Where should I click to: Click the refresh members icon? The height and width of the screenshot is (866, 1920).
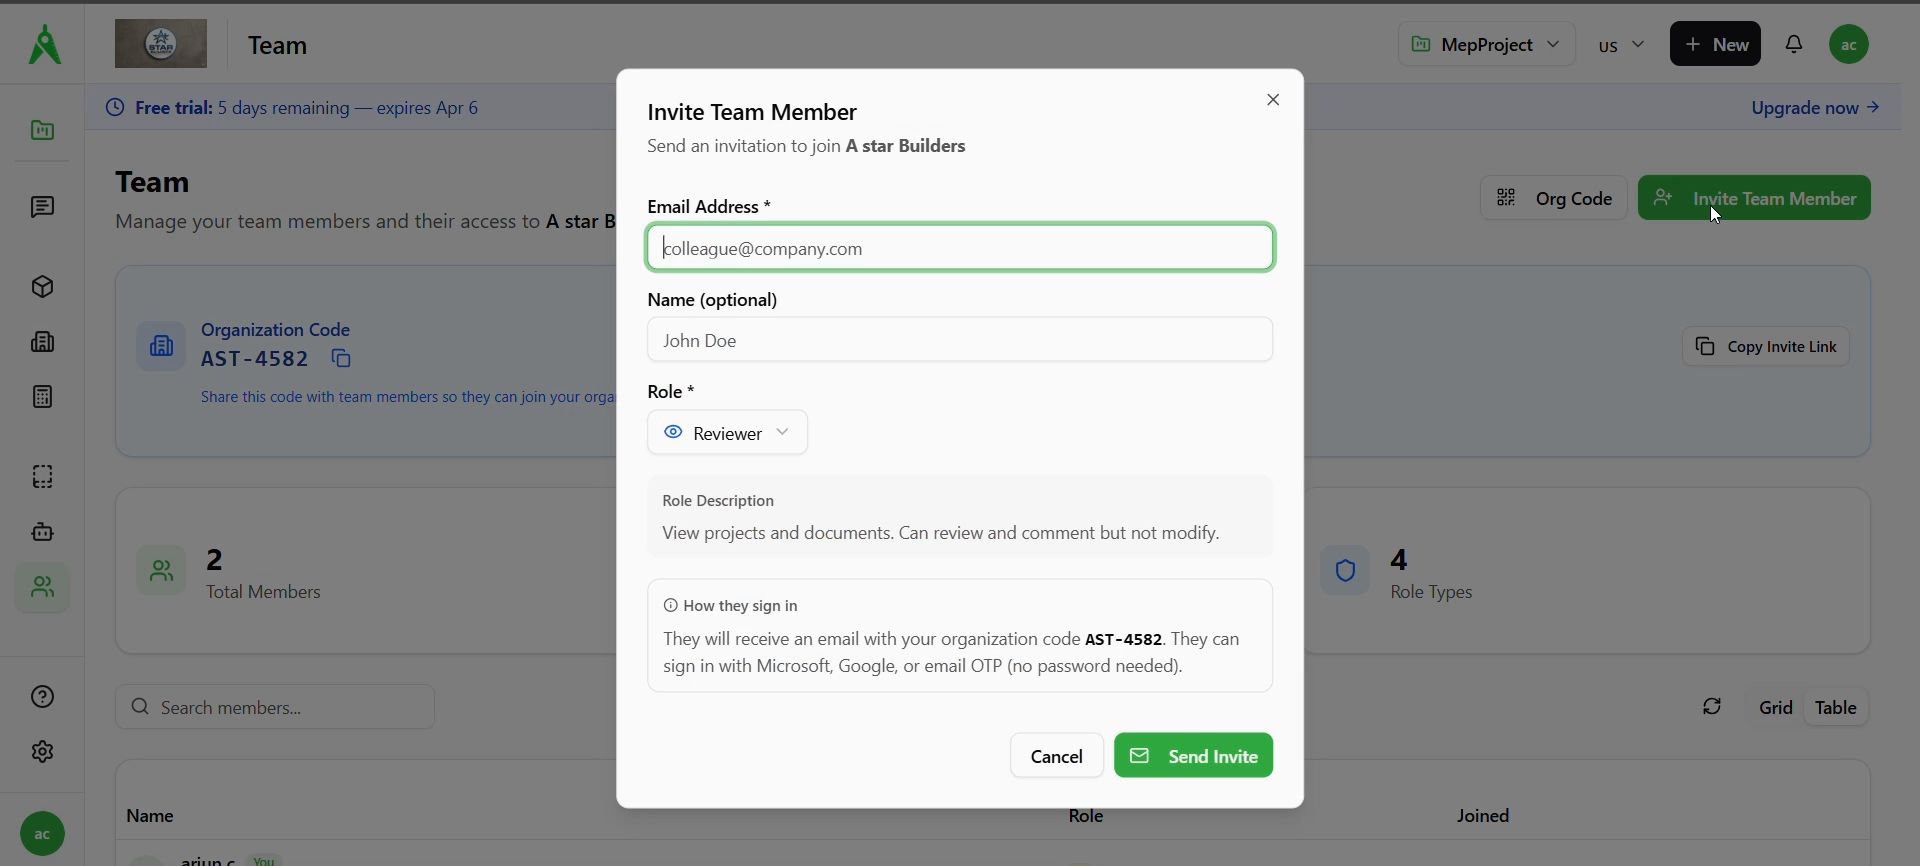click(1712, 707)
